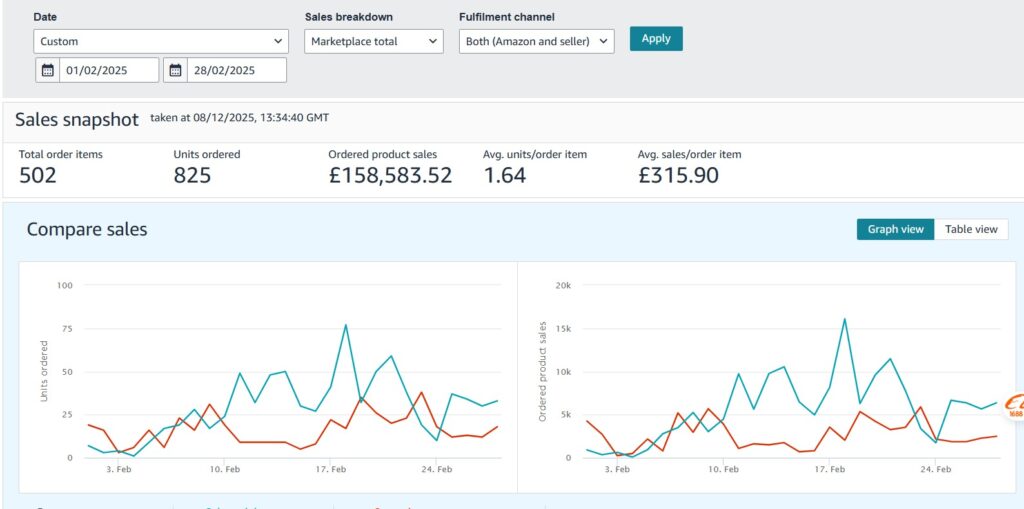Click the Units ordered value 825
The width and height of the screenshot is (1024, 509).
coord(192,176)
